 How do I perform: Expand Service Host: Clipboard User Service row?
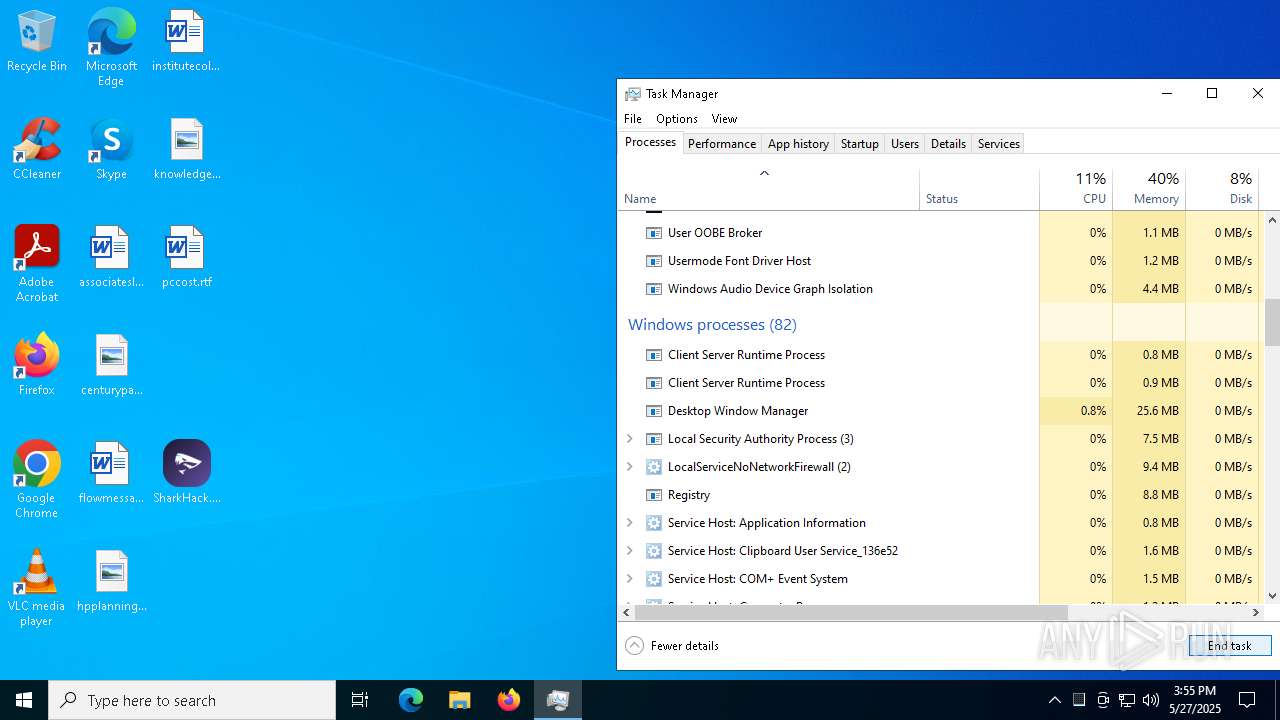point(629,551)
